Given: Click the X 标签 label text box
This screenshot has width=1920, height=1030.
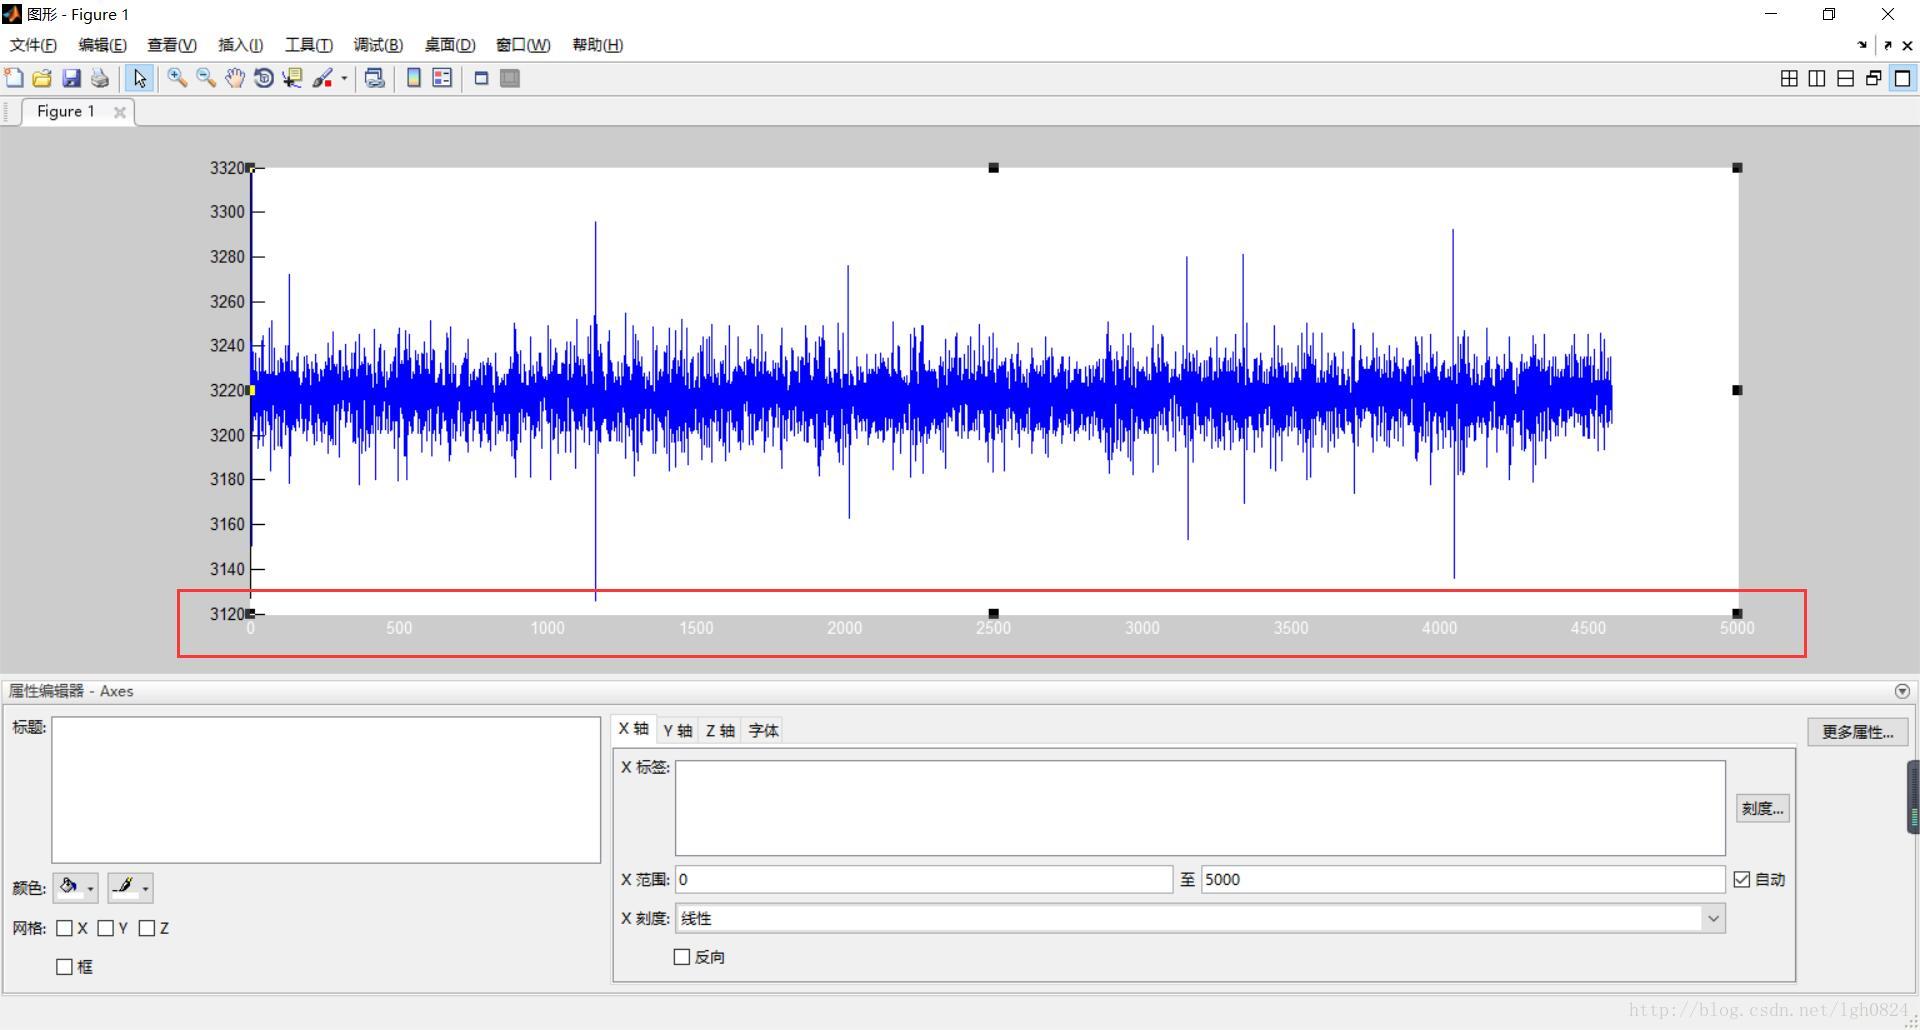Looking at the screenshot, I should click(x=1200, y=808).
